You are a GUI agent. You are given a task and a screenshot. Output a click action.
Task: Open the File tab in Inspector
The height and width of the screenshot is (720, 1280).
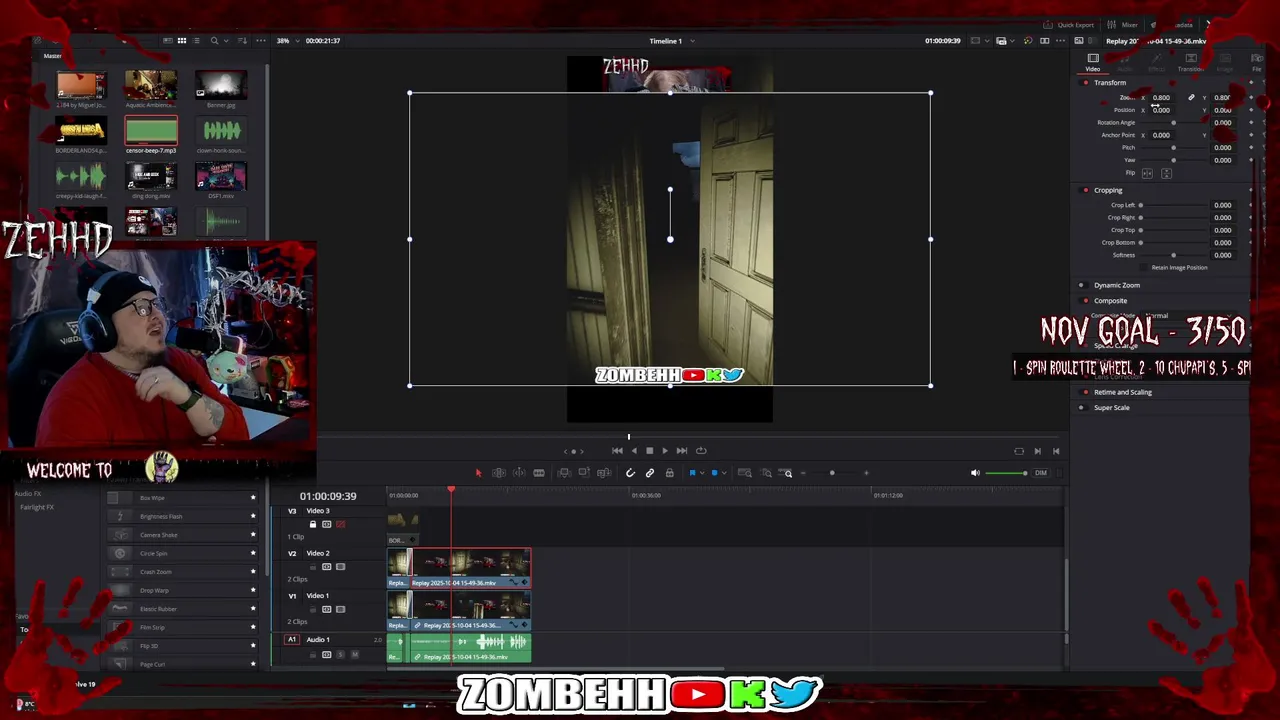click(x=1257, y=62)
